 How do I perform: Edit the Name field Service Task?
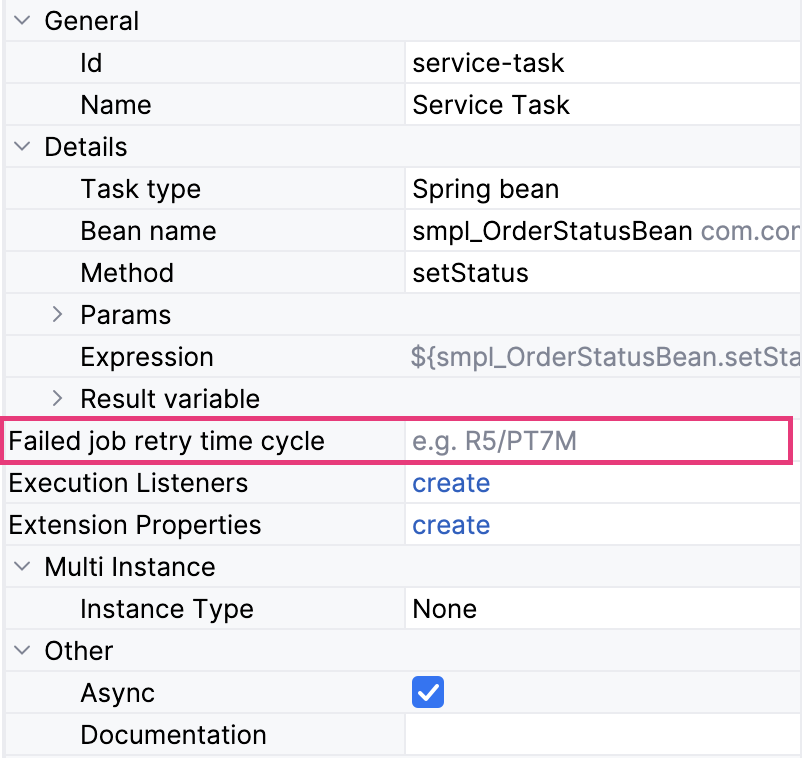tap(600, 105)
